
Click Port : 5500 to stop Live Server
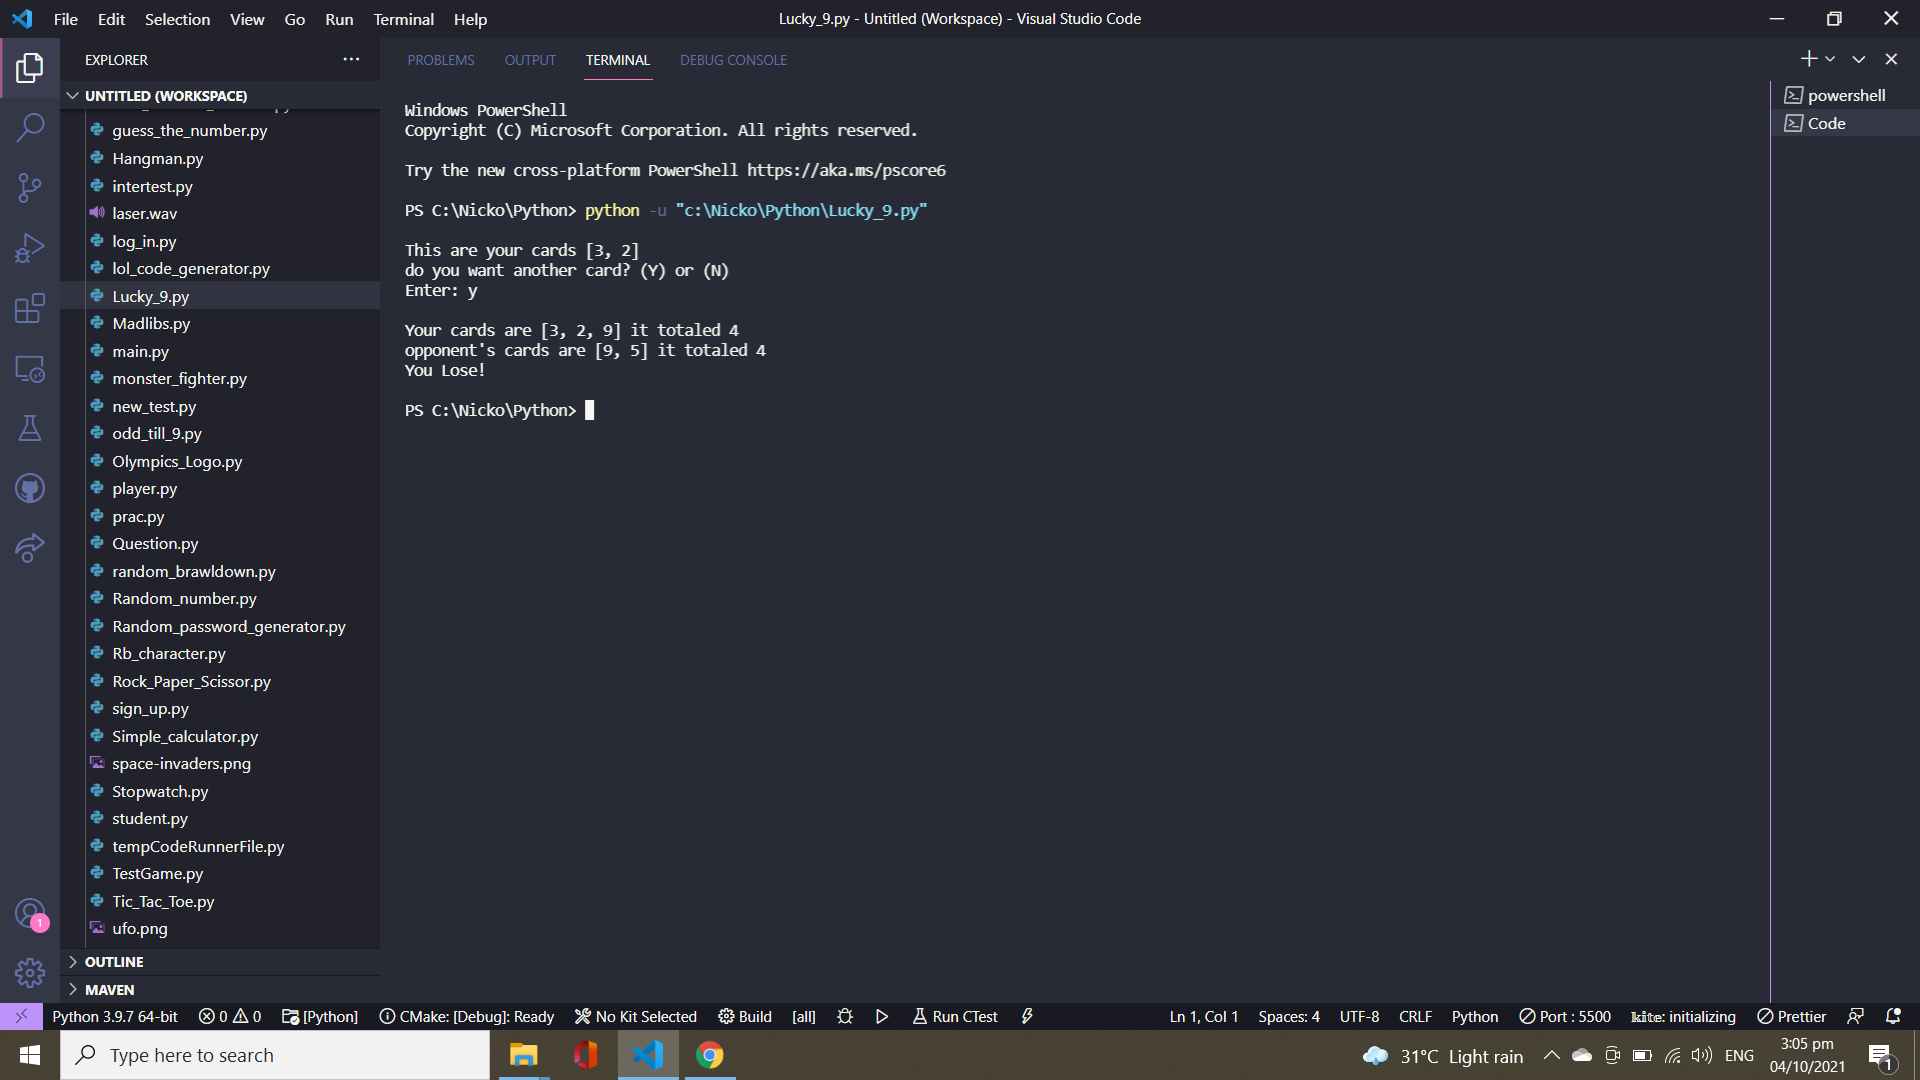pos(1564,1016)
